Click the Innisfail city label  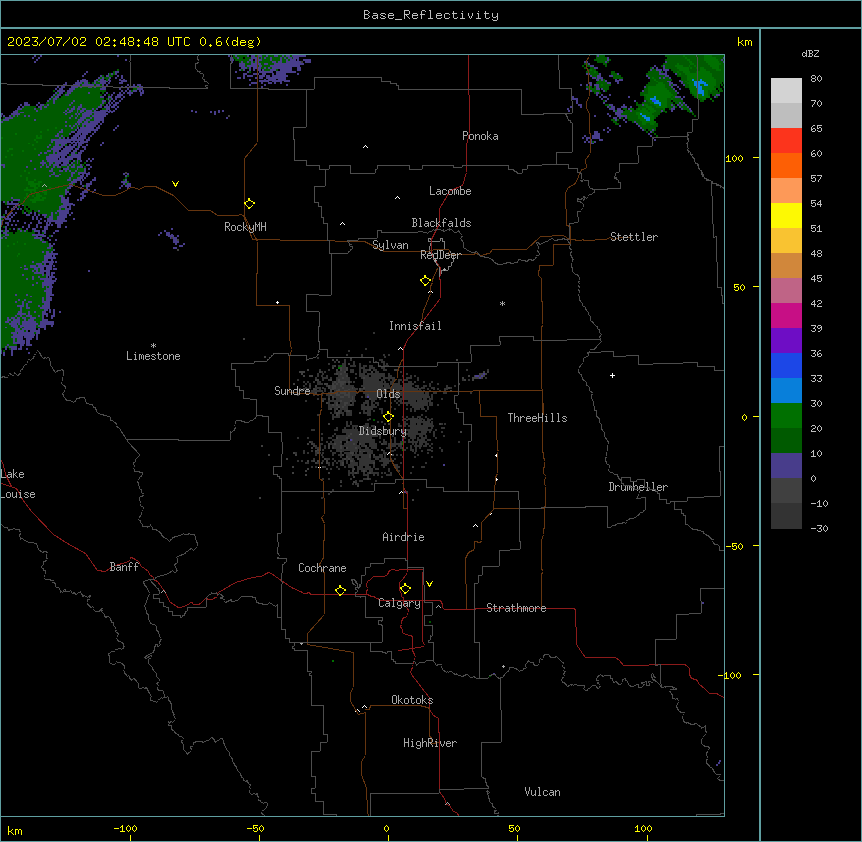pos(415,326)
